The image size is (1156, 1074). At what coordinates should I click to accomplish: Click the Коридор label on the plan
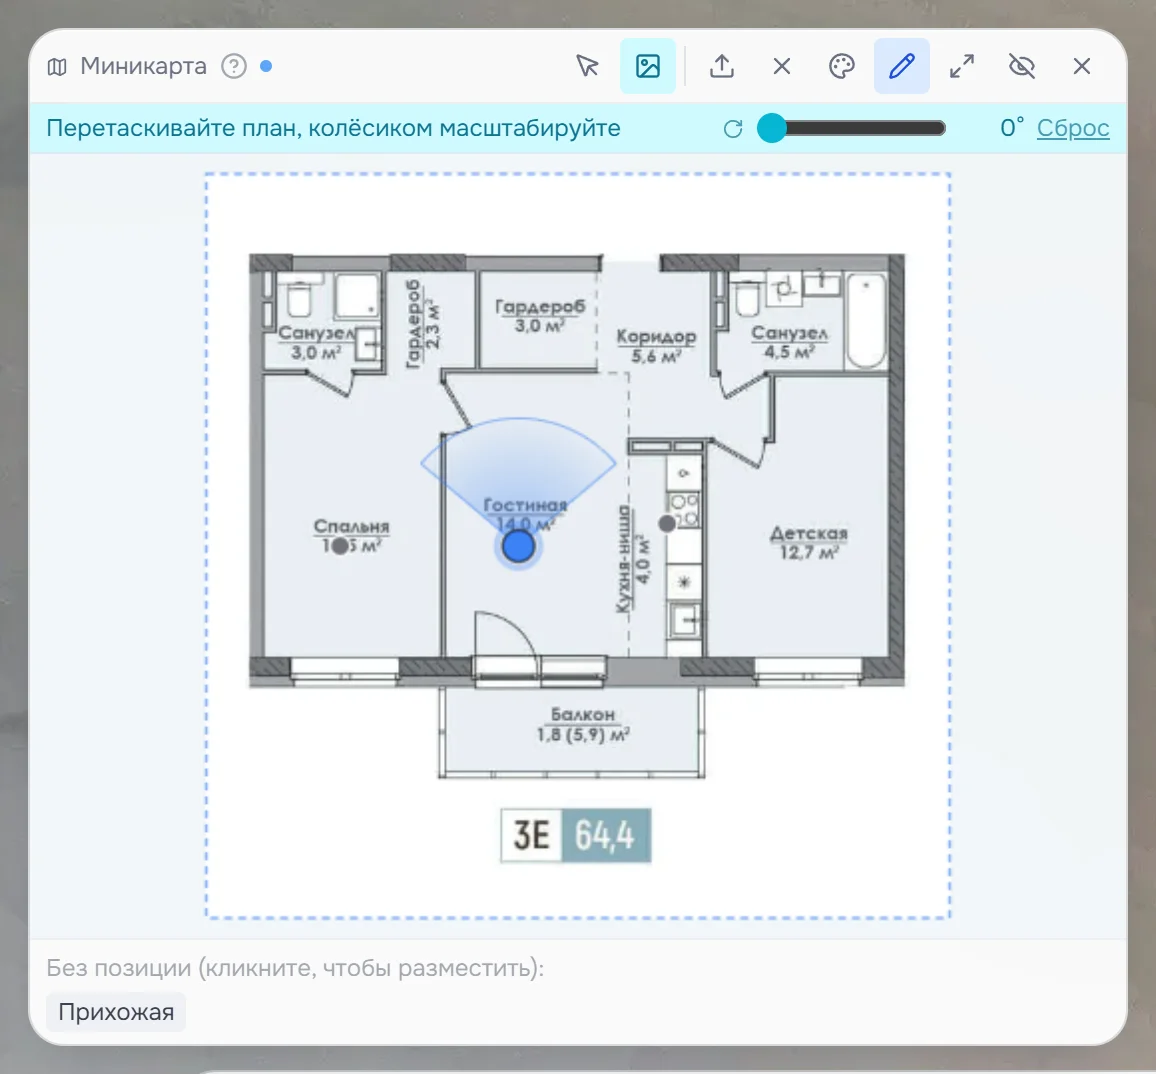point(656,346)
